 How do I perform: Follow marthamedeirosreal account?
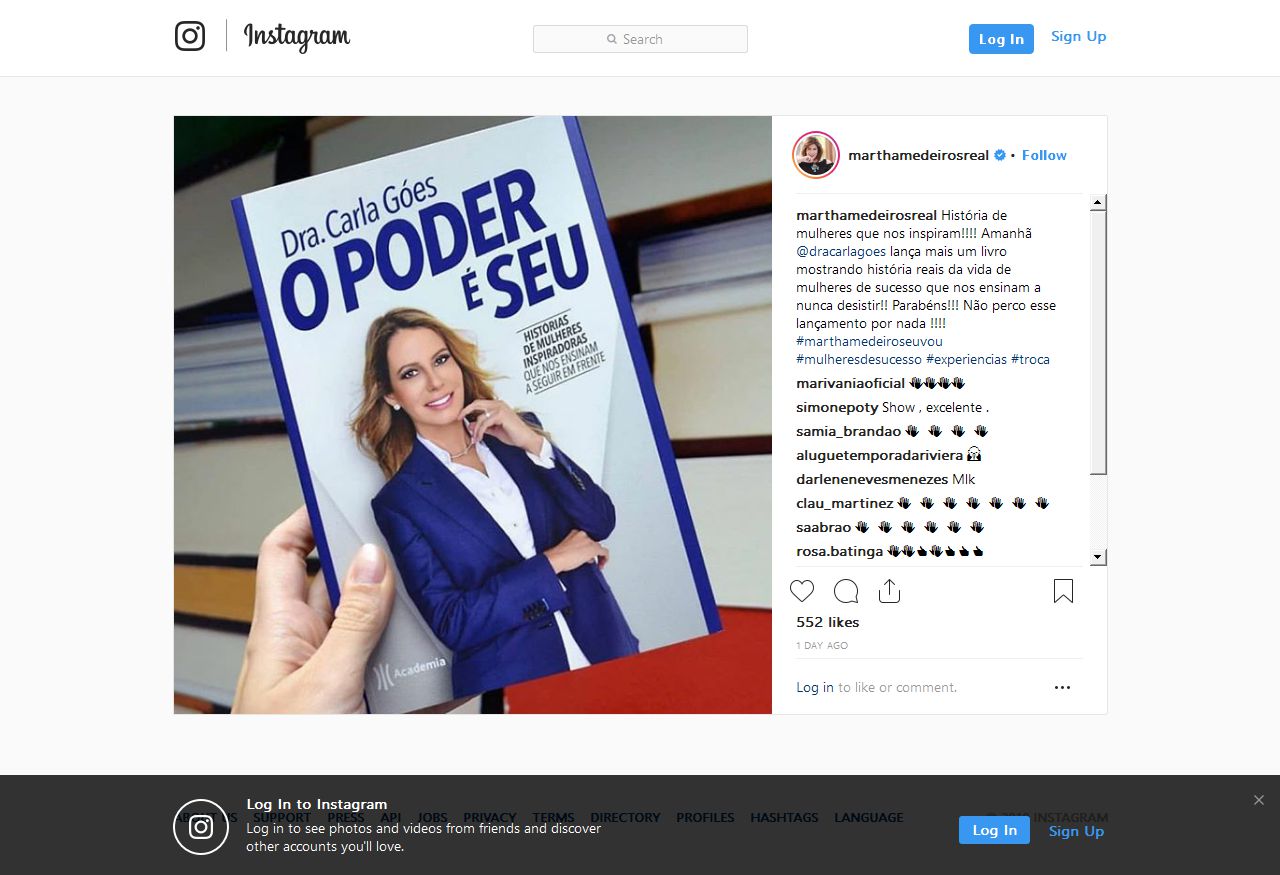click(x=1044, y=155)
